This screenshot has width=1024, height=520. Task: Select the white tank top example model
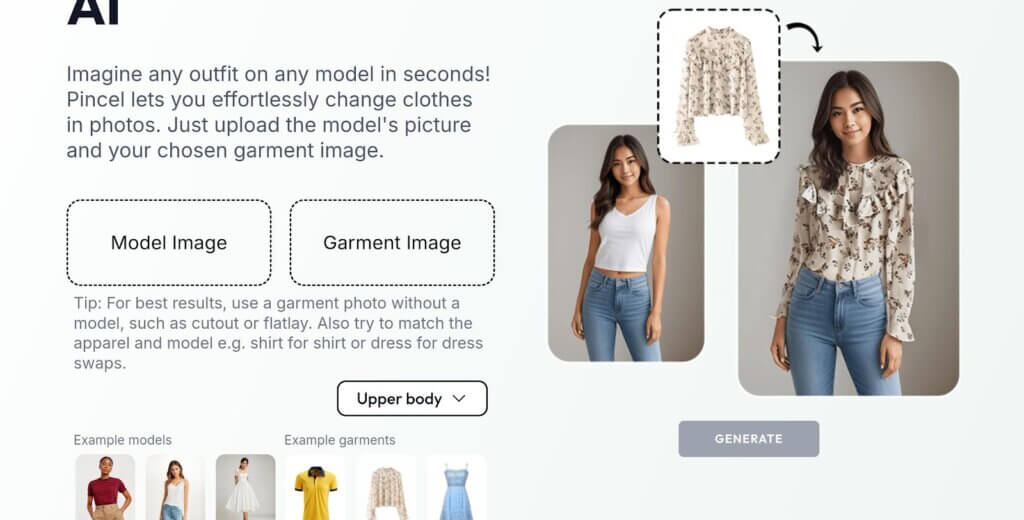point(175,487)
